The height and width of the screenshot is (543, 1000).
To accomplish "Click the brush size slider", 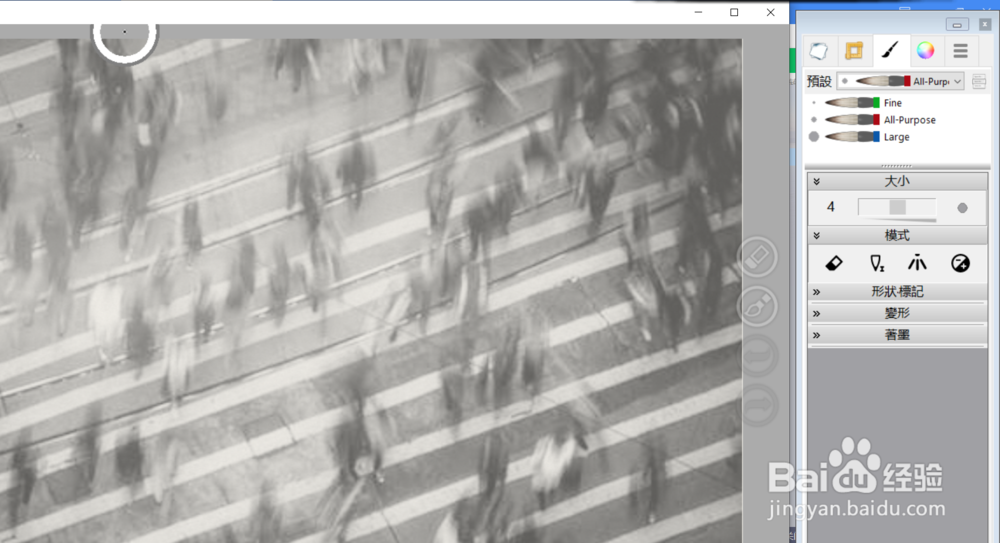I will [x=897, y=207].
